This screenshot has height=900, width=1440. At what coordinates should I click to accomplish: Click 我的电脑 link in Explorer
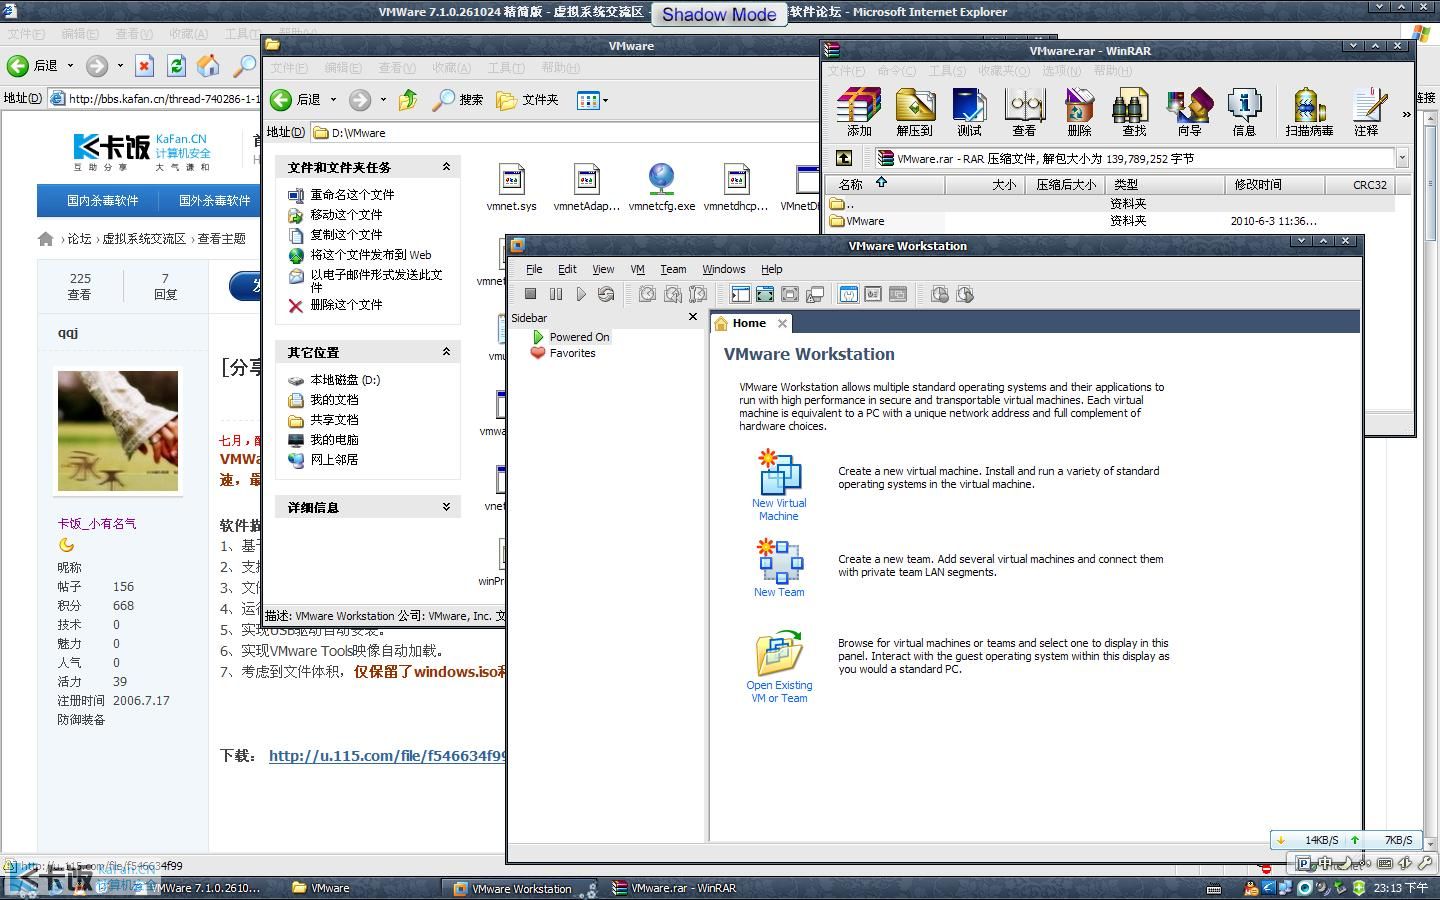click(334, 440)
